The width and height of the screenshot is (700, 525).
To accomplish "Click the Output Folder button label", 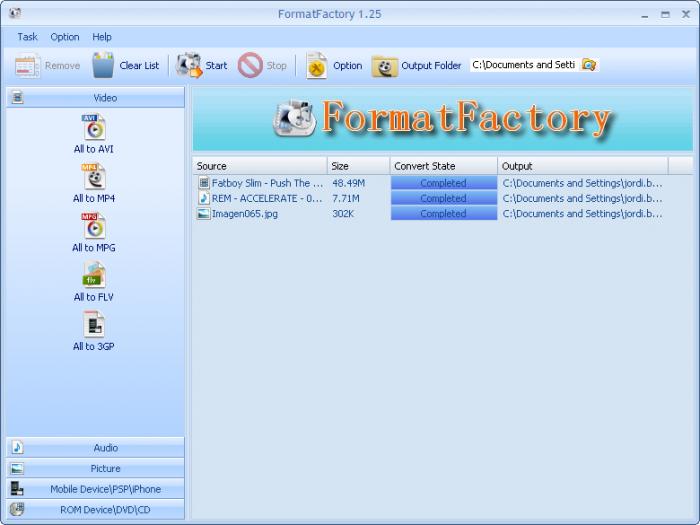I will pyautogui.click(x=431, y=66).
